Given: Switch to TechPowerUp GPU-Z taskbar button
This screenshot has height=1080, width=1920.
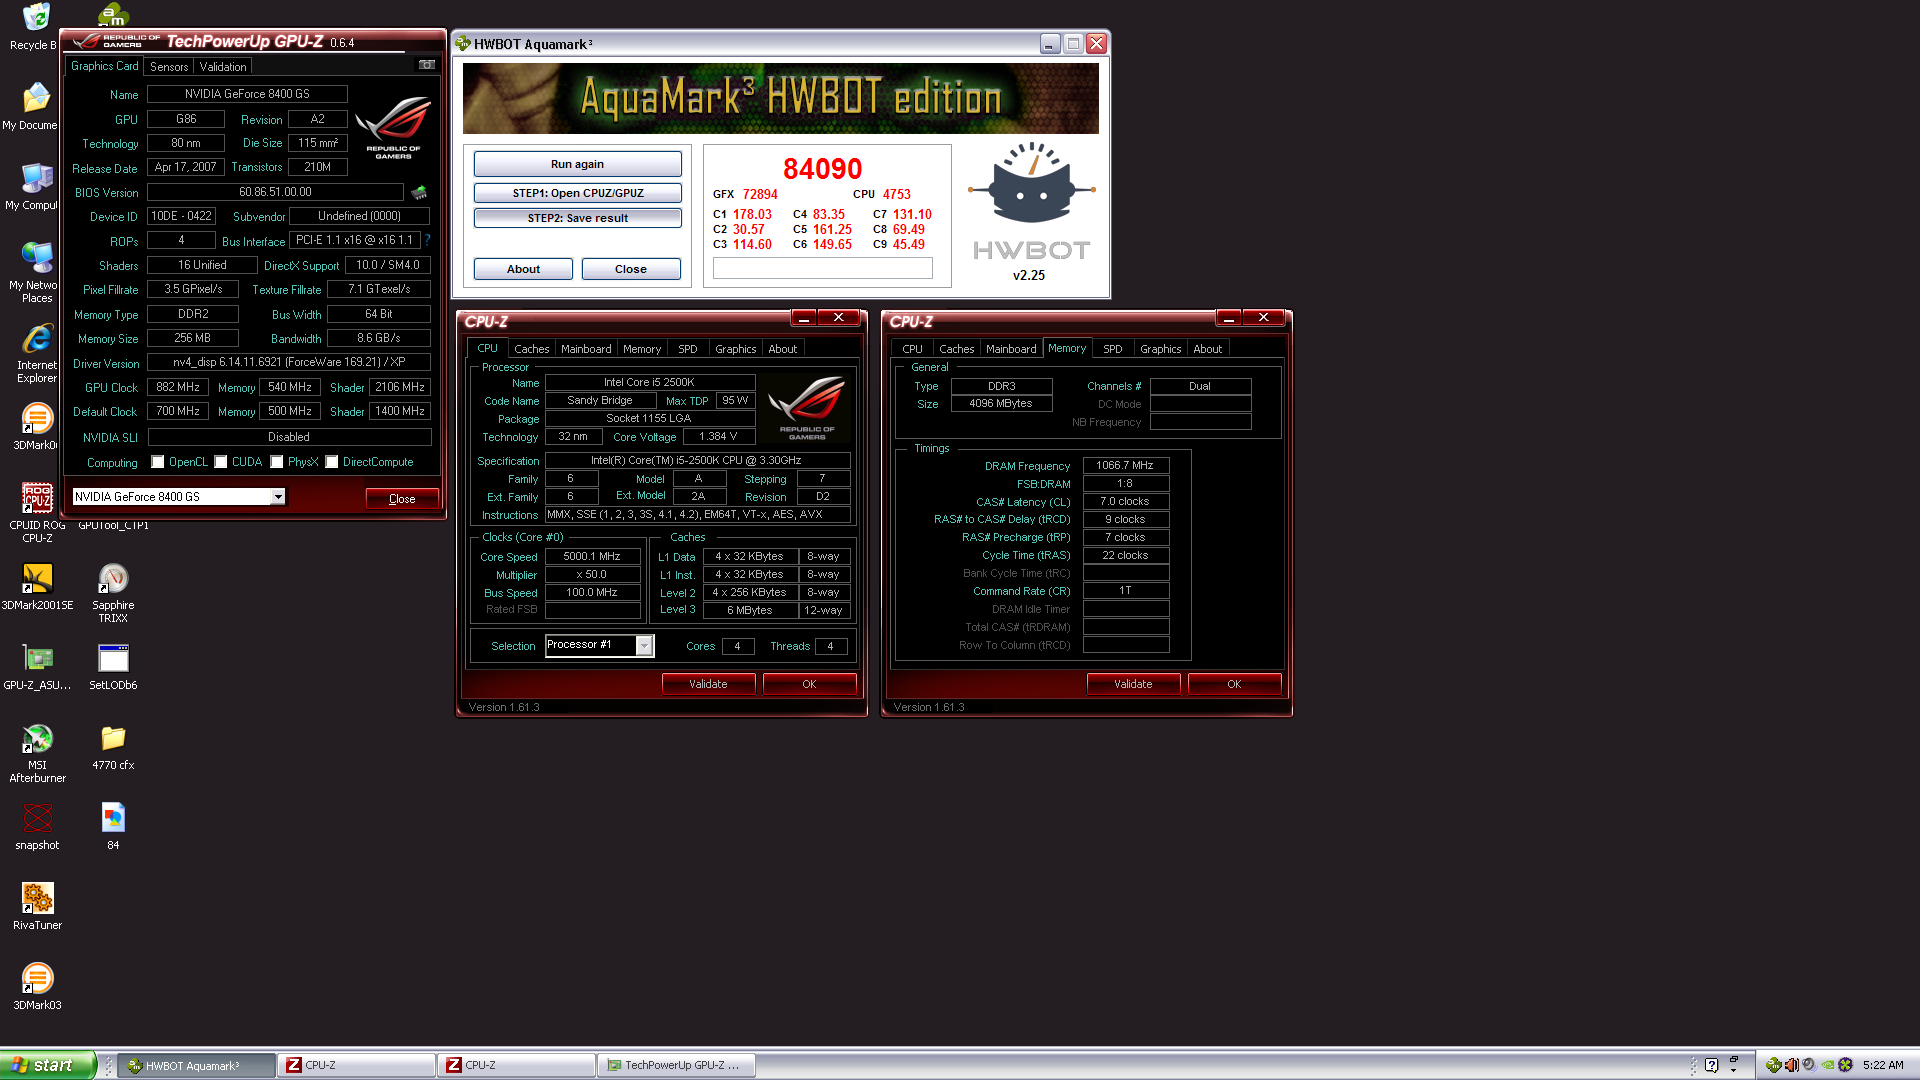Looking at the screenshot, I should pos(676,1065).
